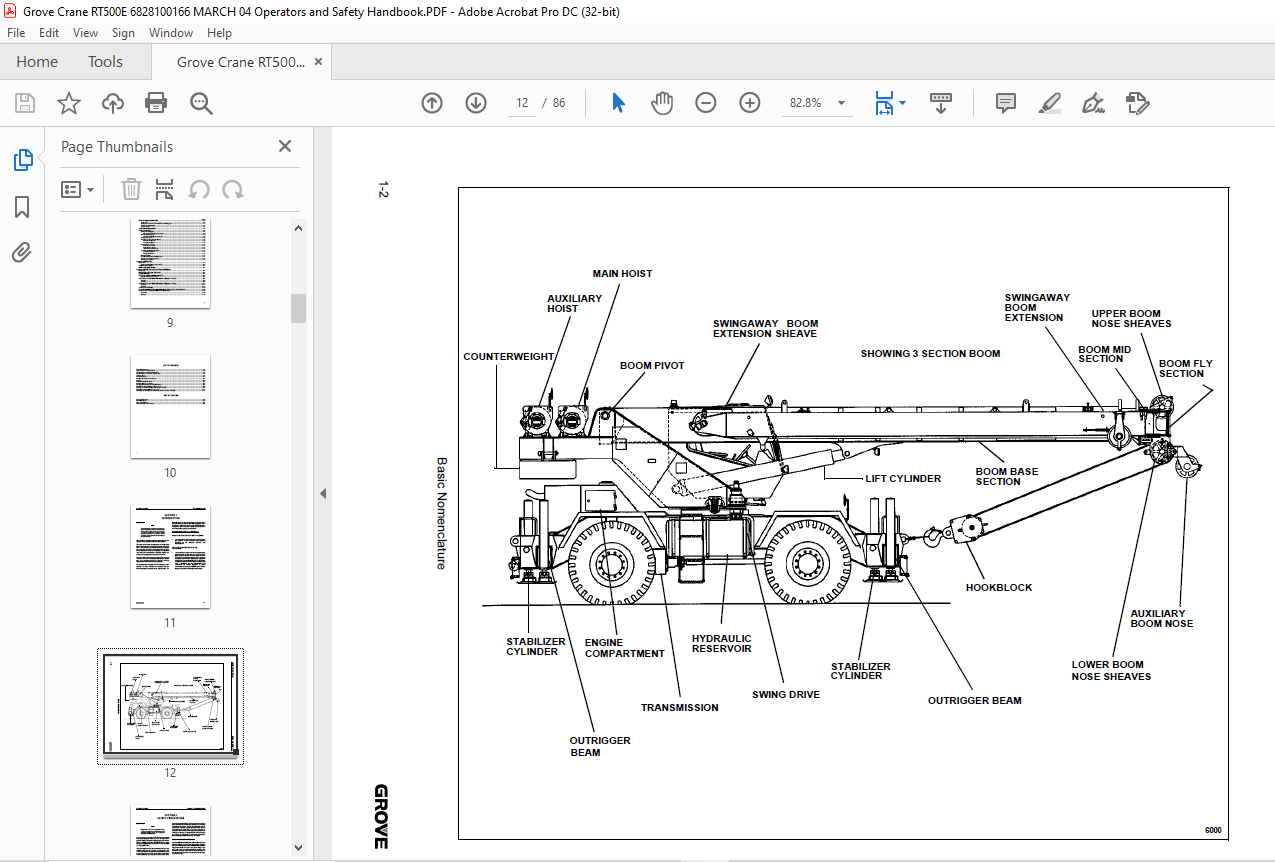Click the Send for review icon
The image size is (1275, 862).
point(1137,103)
